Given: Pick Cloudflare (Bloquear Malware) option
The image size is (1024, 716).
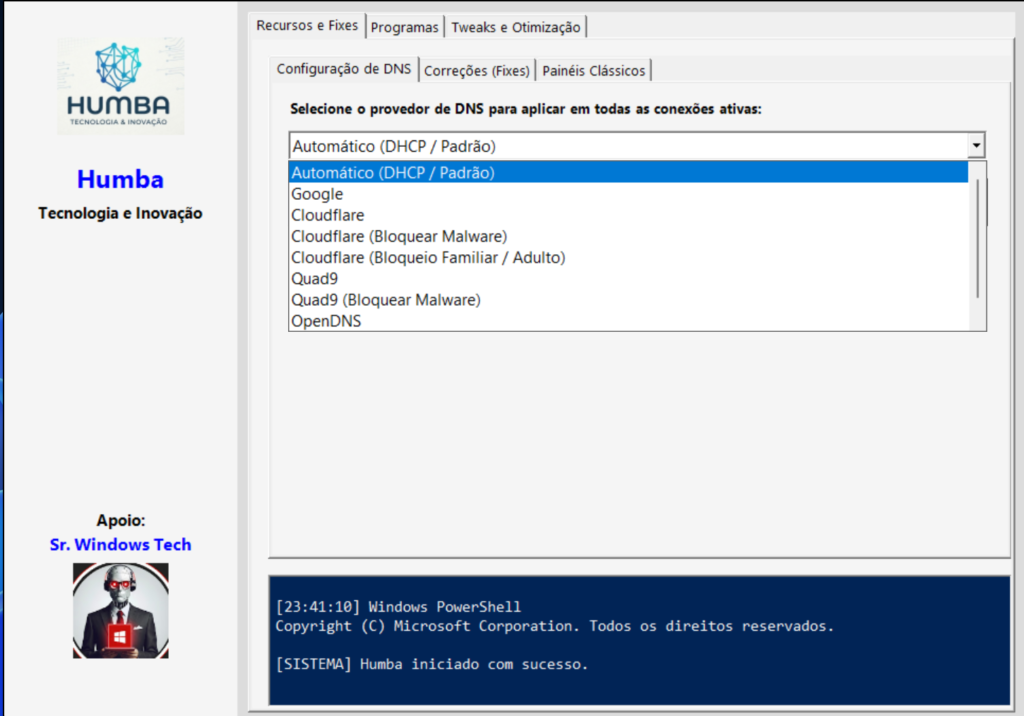Looking at the screenshot, I should 399,236.
